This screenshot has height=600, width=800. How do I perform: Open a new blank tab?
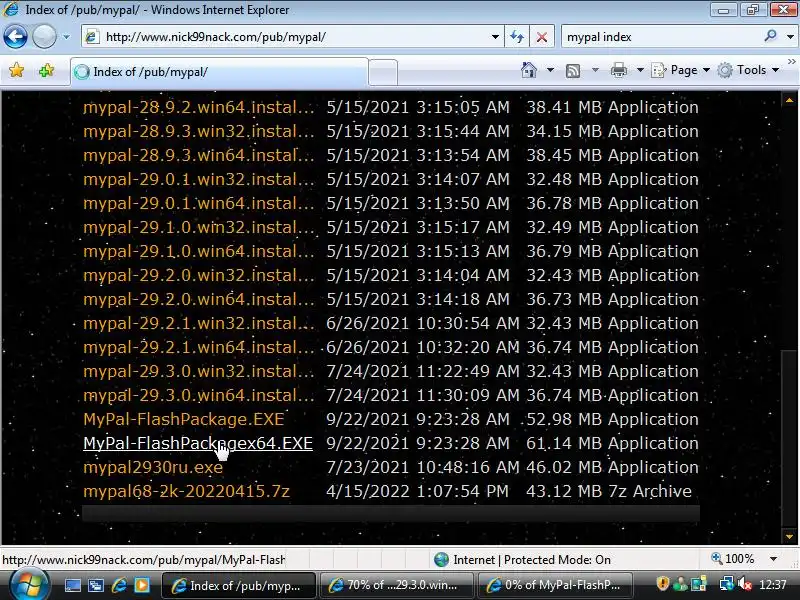tap(383, 72)
